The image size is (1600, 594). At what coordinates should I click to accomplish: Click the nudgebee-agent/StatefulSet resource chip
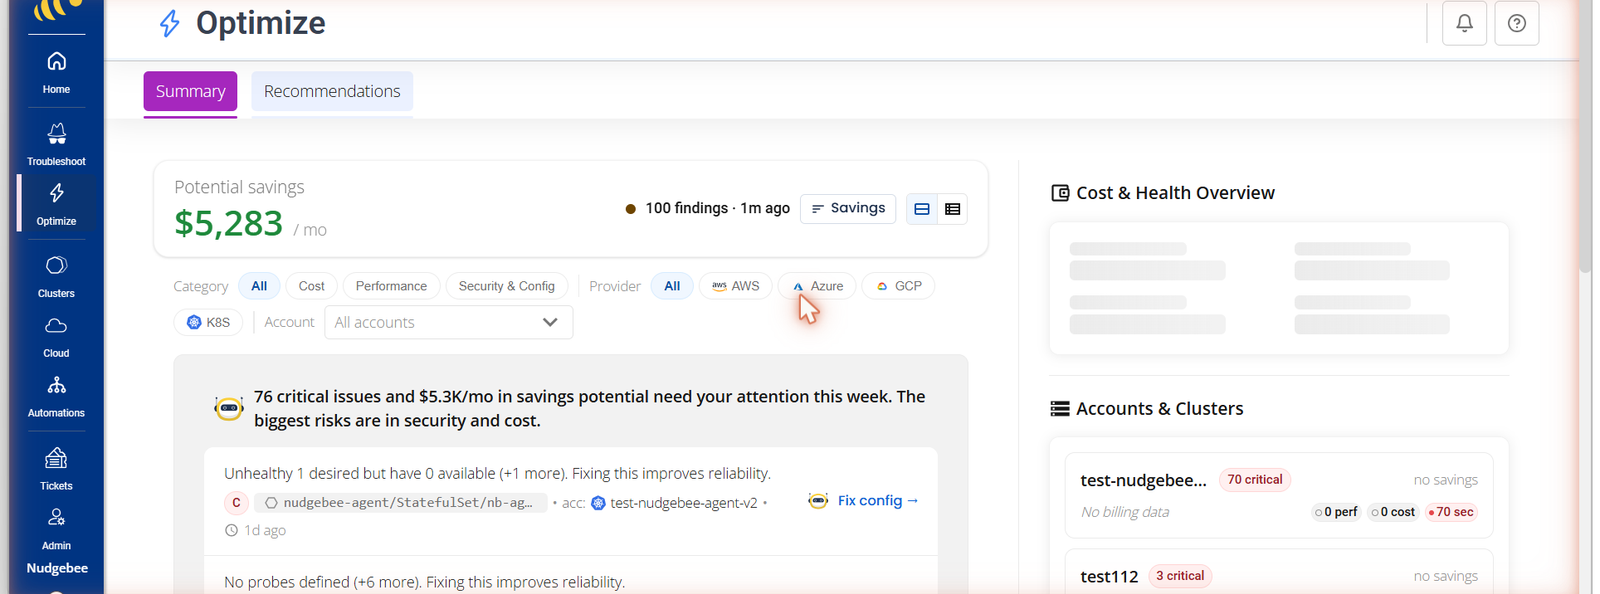point(400,503)
